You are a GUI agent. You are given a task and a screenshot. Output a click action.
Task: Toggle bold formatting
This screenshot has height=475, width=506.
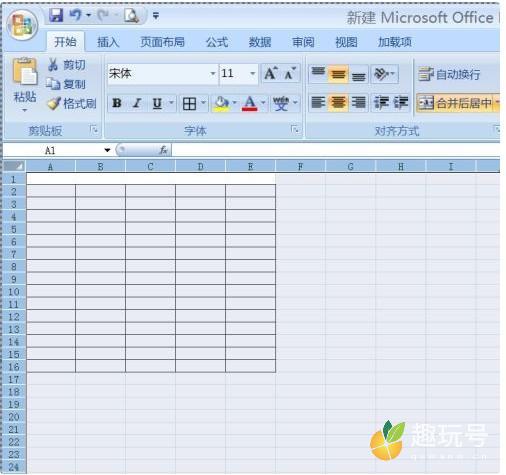tap(117, 103)
